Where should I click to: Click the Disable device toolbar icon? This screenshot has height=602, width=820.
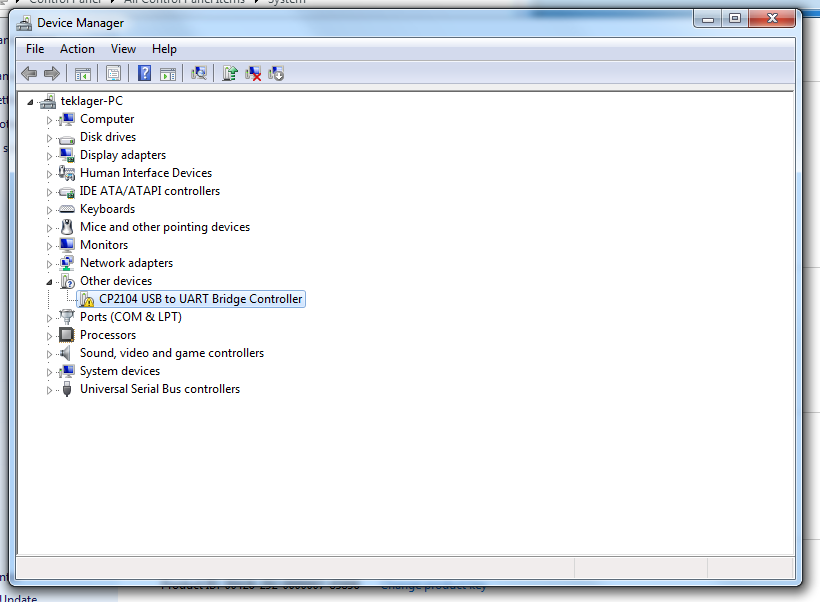pyautogui.click(x=276, y=72)
